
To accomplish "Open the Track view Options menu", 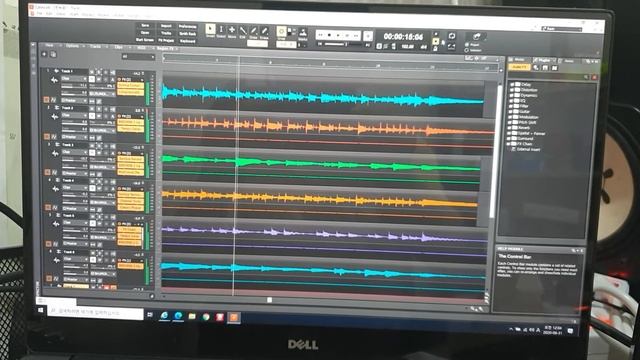I will (73, 46).
